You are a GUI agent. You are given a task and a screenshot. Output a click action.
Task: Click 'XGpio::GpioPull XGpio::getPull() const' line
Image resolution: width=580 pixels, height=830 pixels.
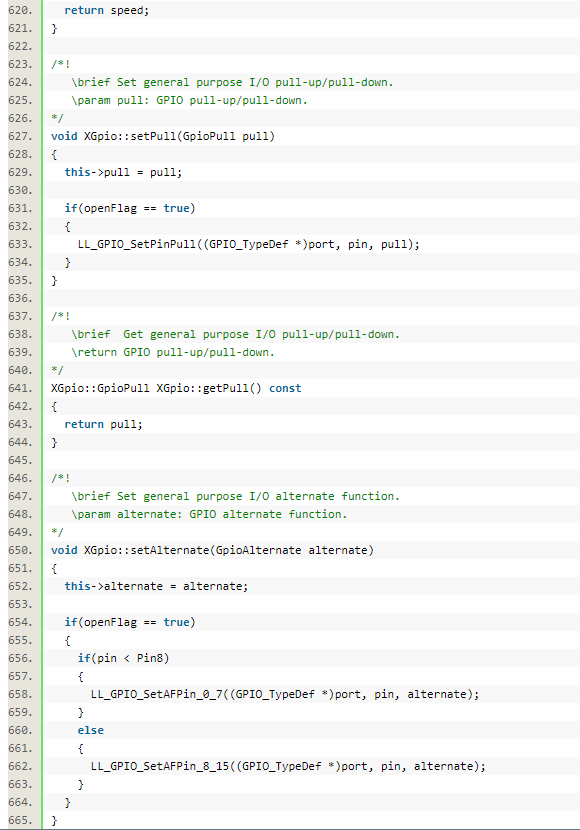tap(176, 388)
